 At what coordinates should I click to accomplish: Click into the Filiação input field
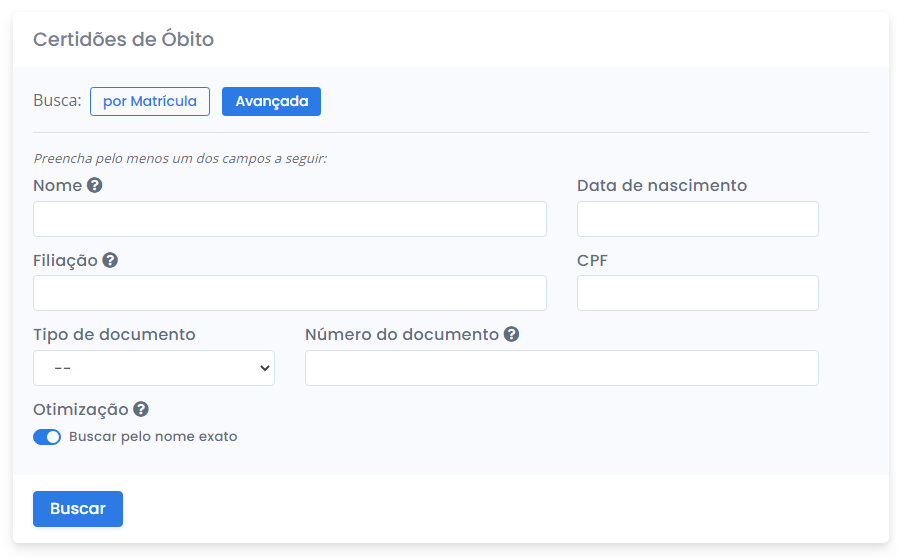[x=290, y=293]
